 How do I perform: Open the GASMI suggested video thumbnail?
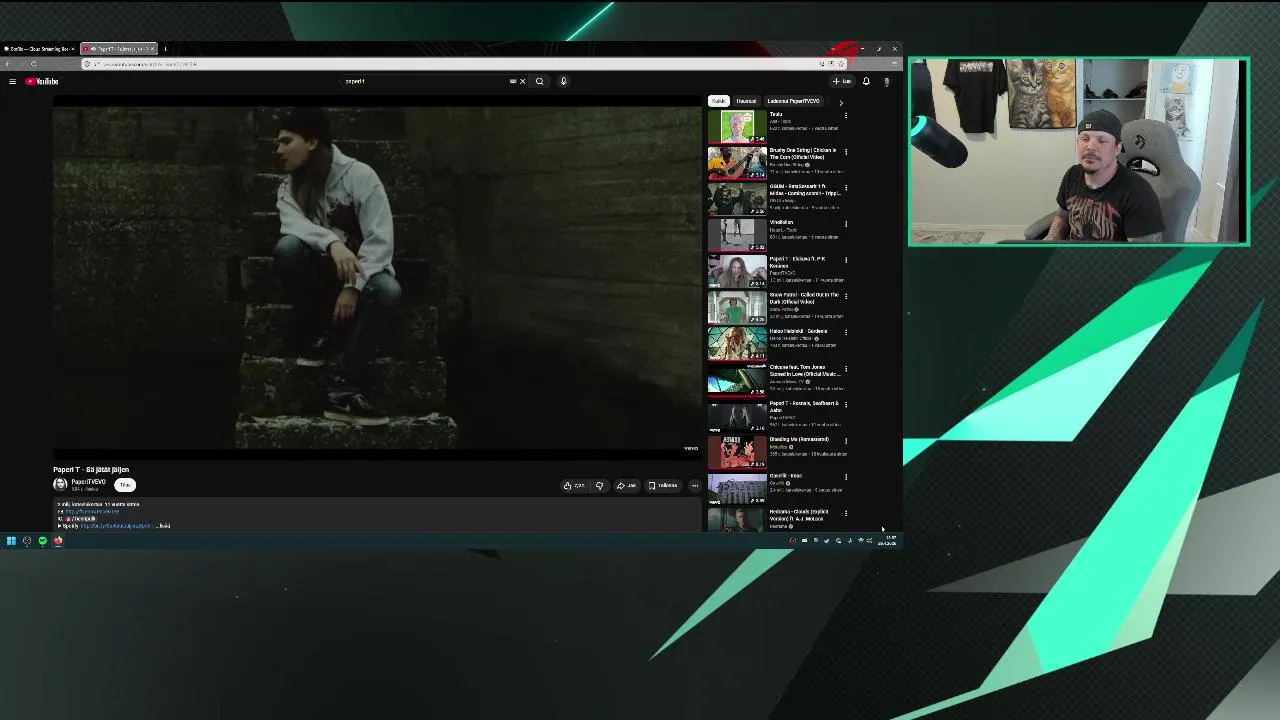point(737,198)
